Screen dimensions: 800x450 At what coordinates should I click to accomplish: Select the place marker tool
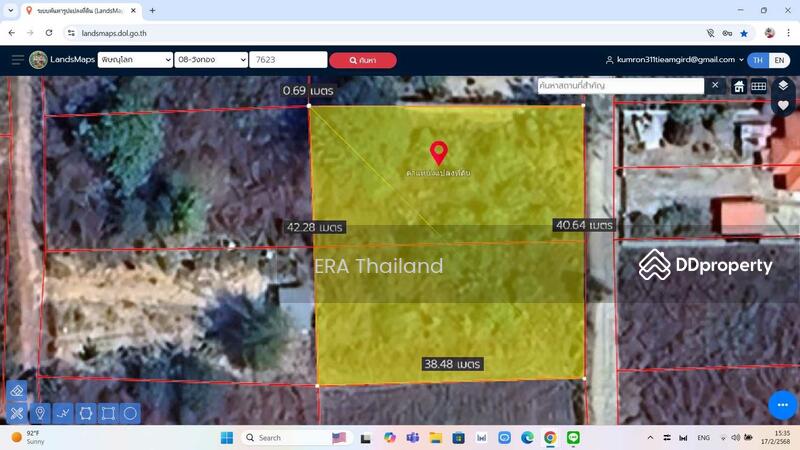(40, 413)
